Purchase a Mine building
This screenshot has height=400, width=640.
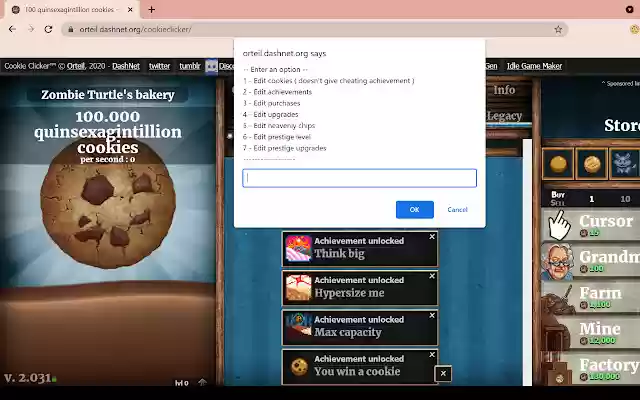pos(591,333)
